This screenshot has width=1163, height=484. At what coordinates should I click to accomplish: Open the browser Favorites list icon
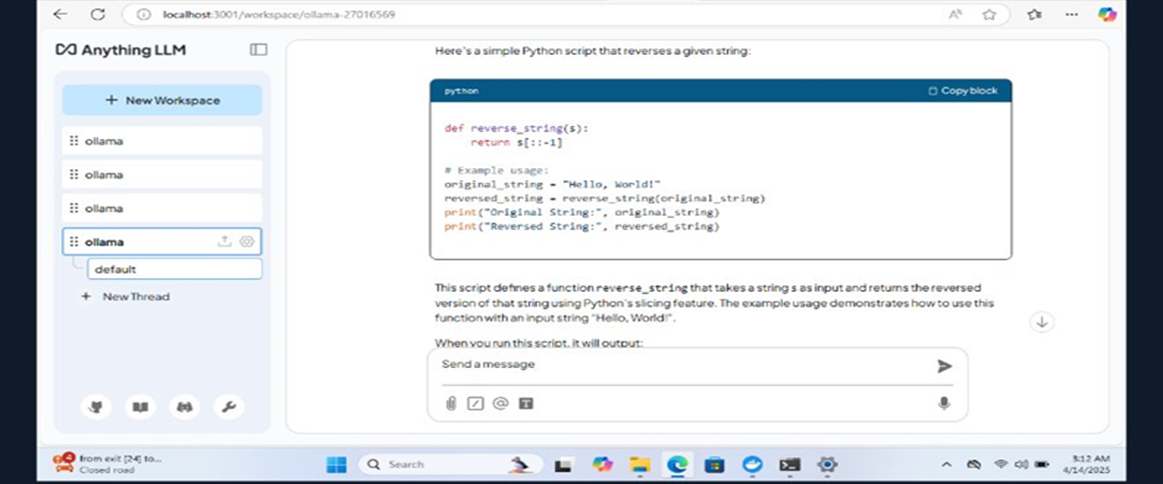(1035, 14)
